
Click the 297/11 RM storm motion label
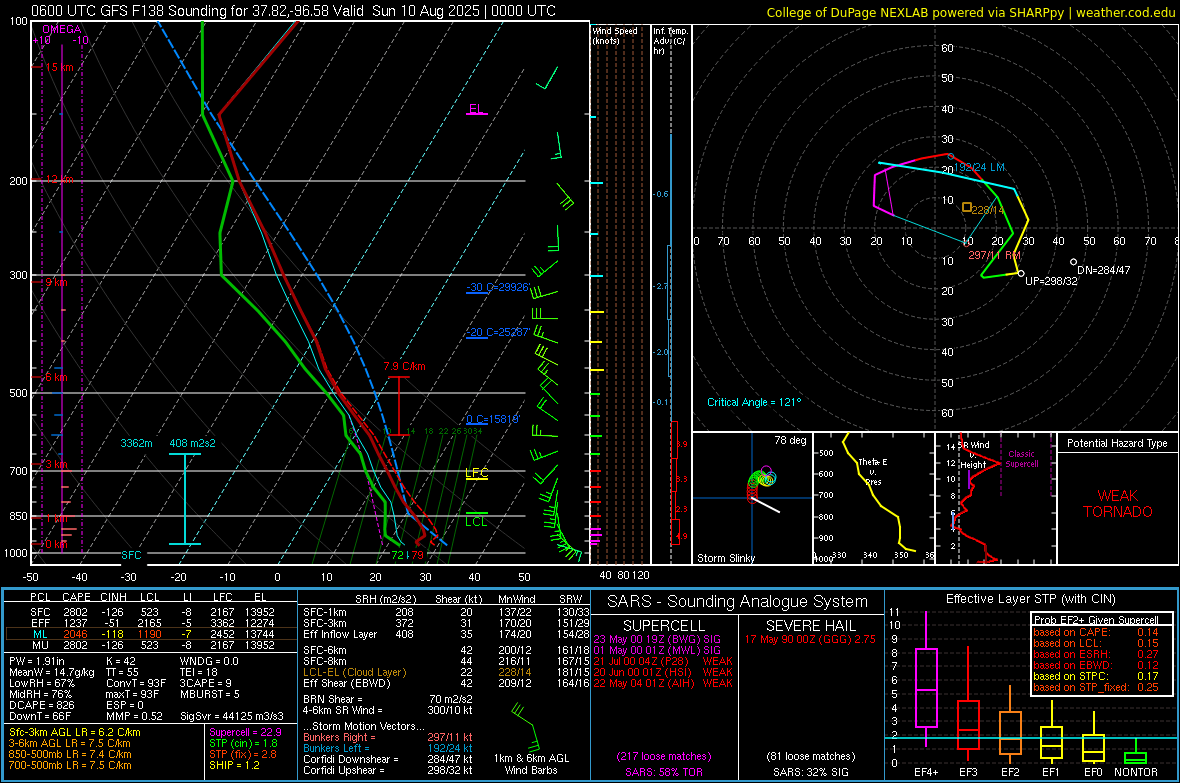tap(994, 255)
